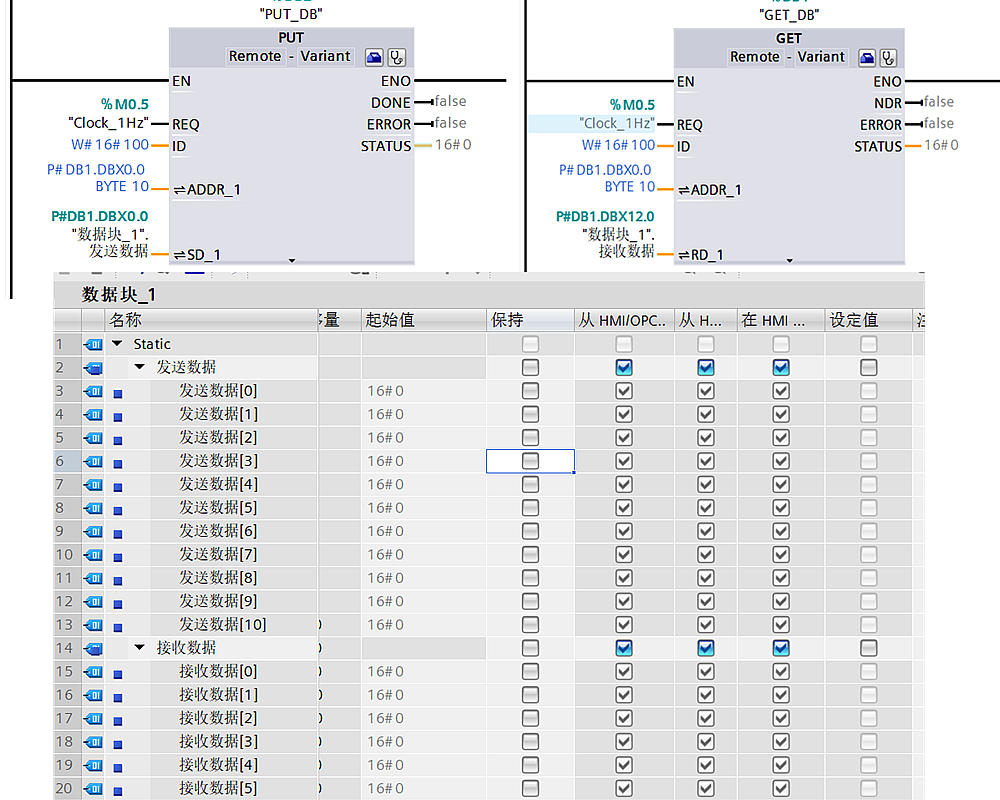Open the PUT block configuration icon

click(374, 57)
